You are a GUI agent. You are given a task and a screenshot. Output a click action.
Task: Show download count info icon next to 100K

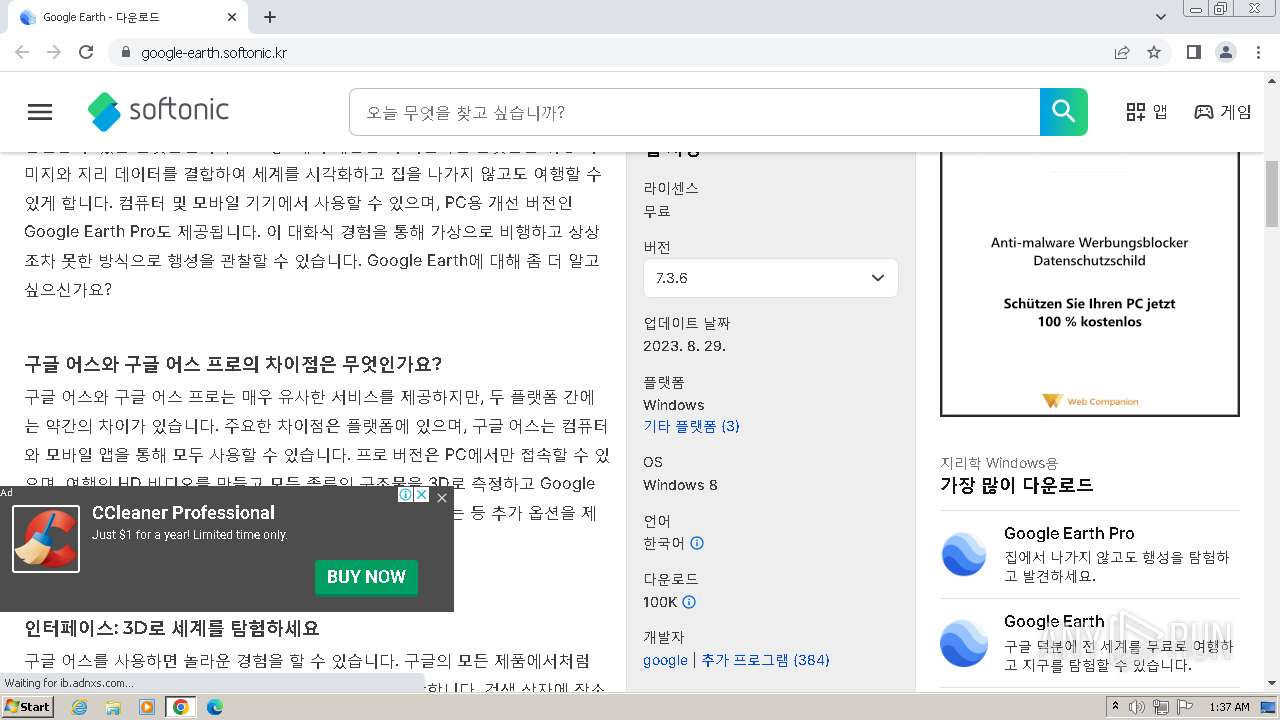689,602
